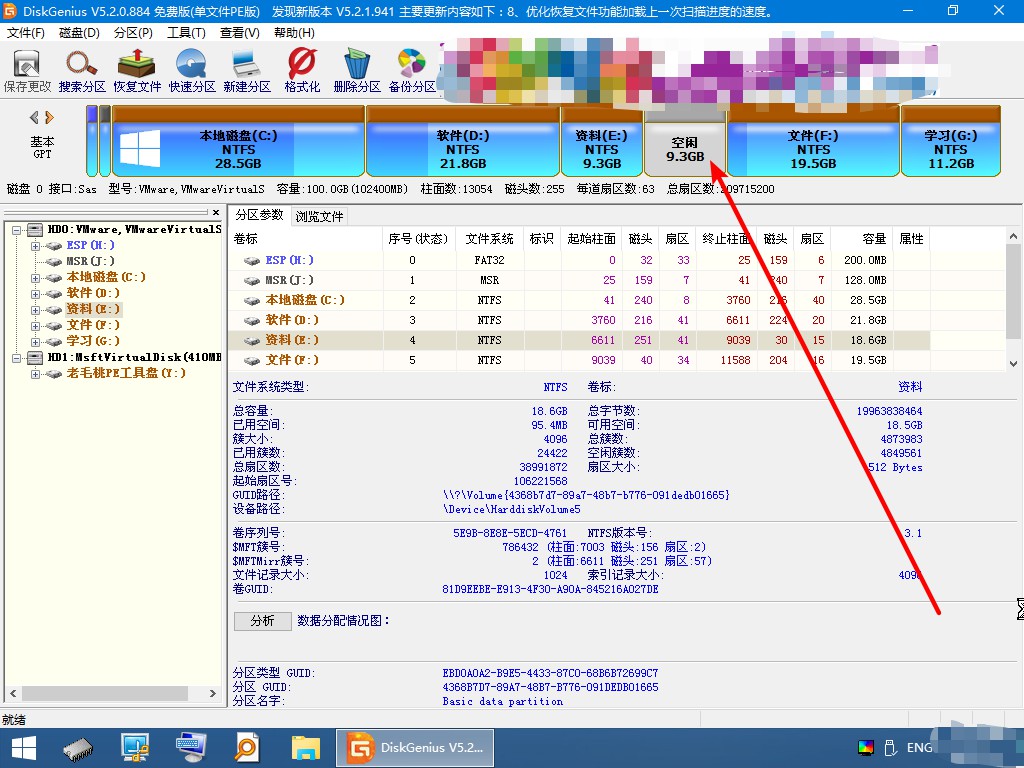The width and height of the screenshot is (1024, 768).
Task: Select the 学习(G:) block in disk map
Action: tap(951, 142)
